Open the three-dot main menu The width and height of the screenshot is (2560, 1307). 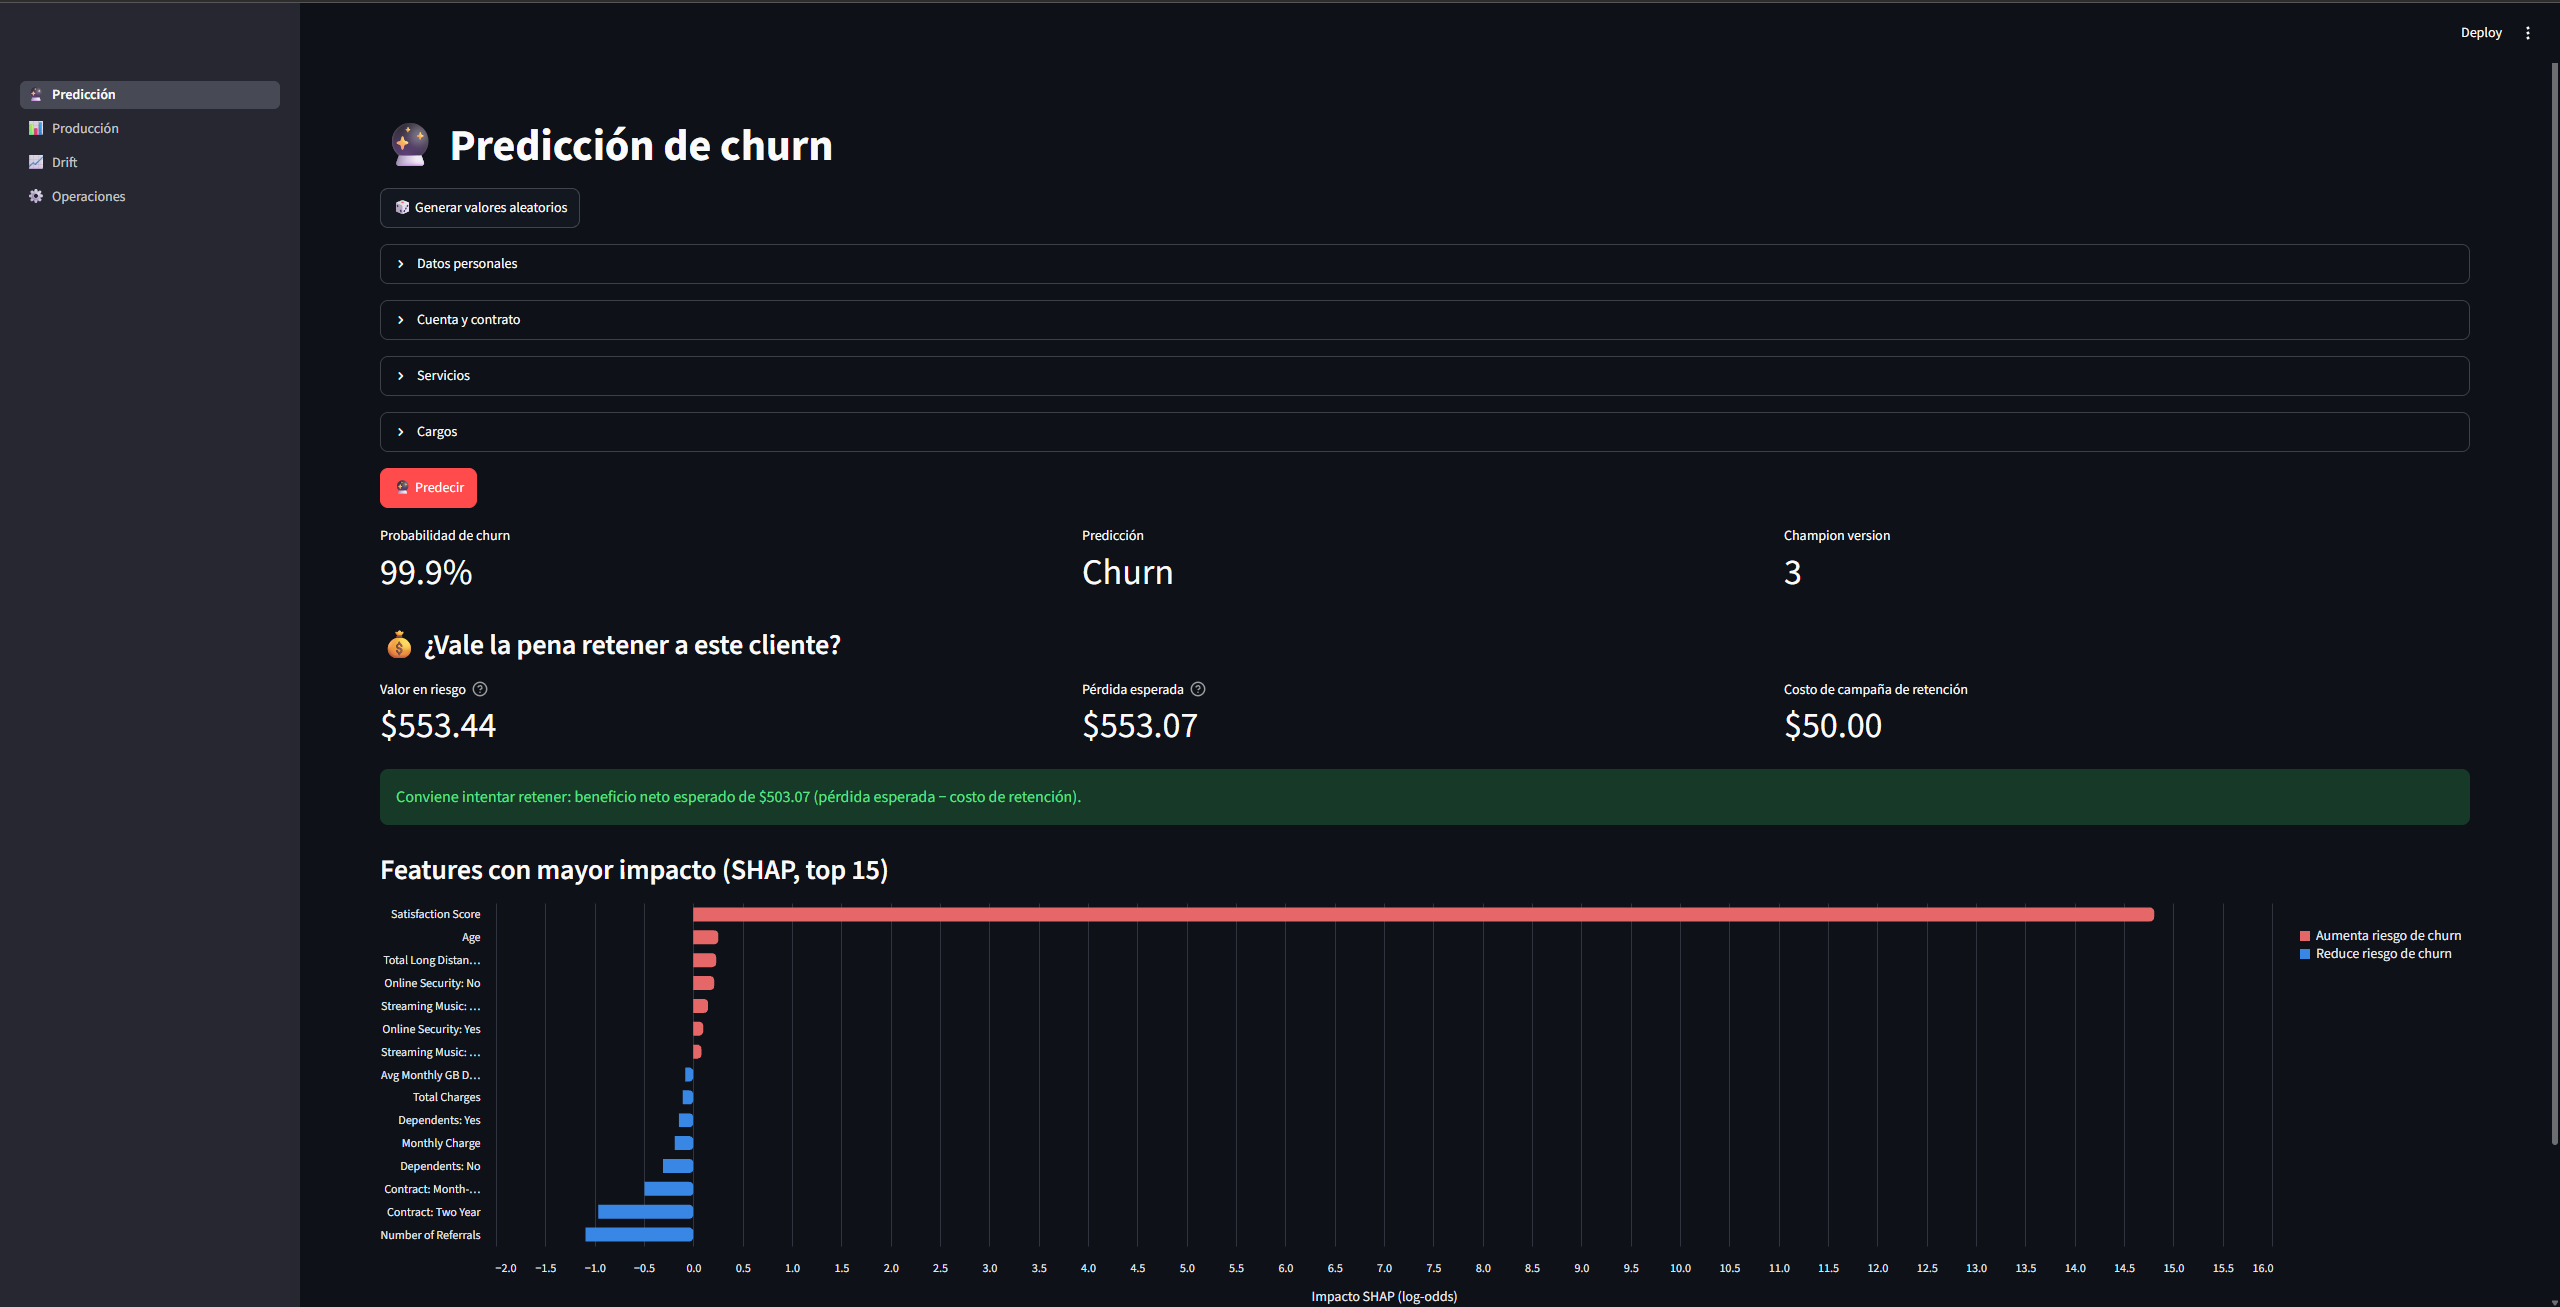(2528, 33)
